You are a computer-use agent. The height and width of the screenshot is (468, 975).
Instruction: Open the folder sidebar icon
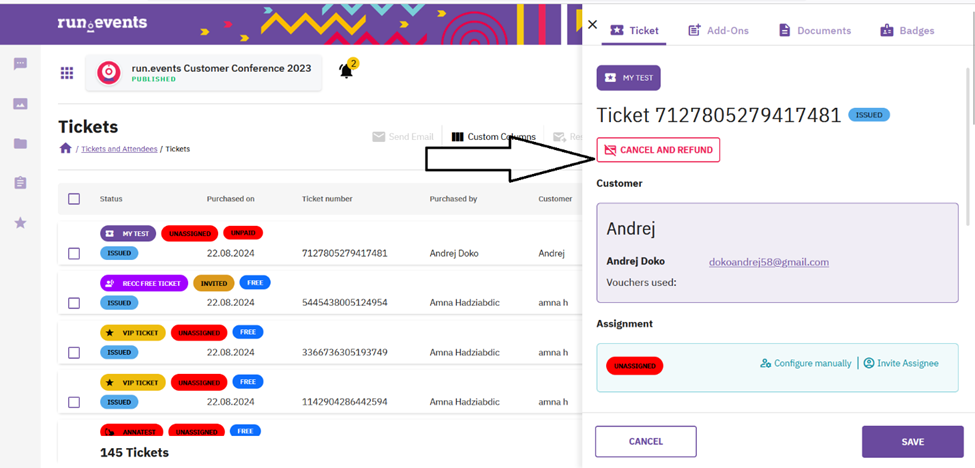21,144
